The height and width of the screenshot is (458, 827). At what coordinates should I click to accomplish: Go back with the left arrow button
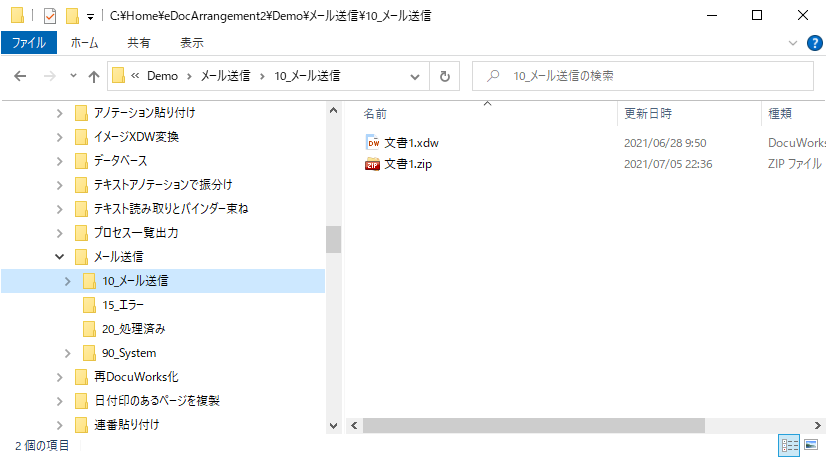point(20,76)
